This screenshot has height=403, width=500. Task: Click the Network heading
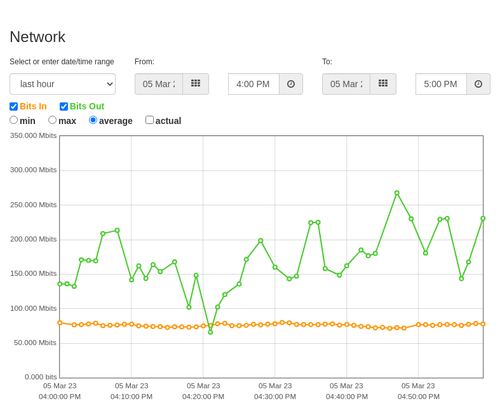tap(37, 37)
